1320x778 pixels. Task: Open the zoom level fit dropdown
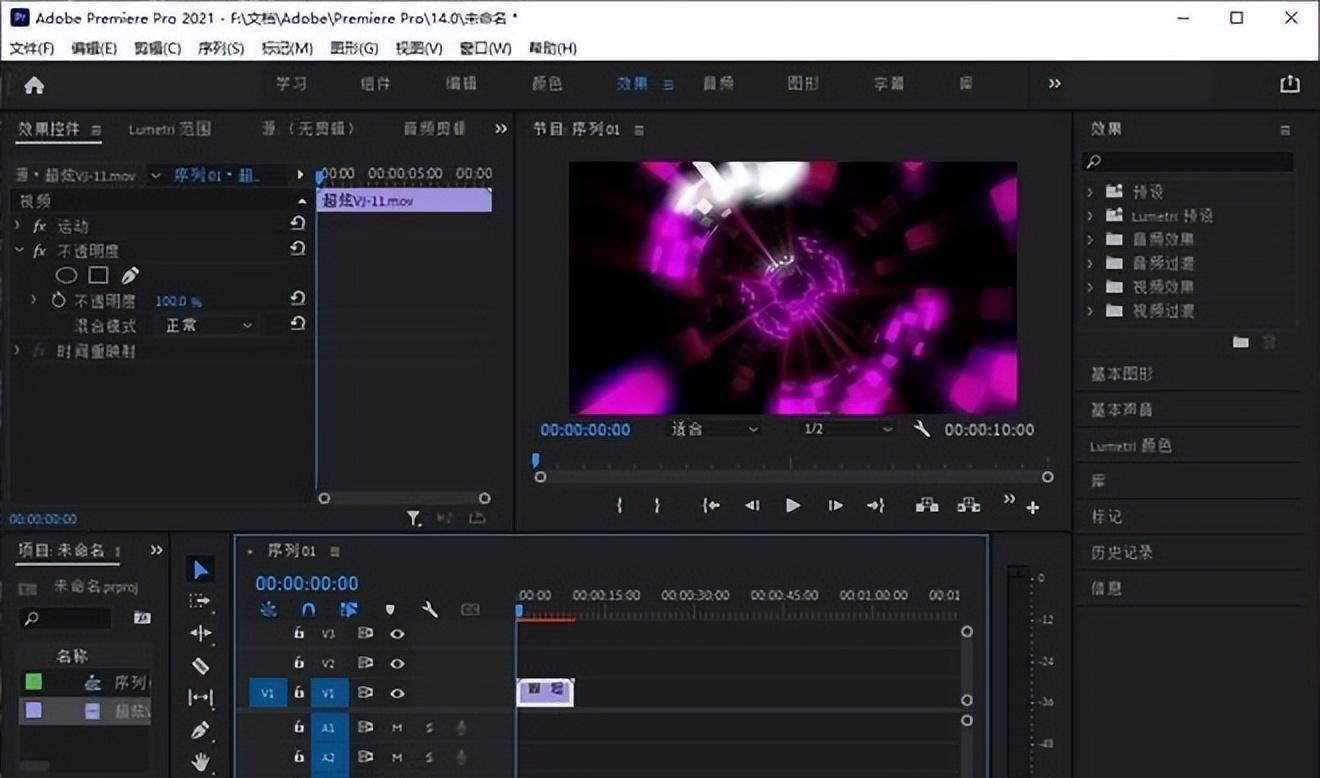pyautogui.click(x=715, y=429)
